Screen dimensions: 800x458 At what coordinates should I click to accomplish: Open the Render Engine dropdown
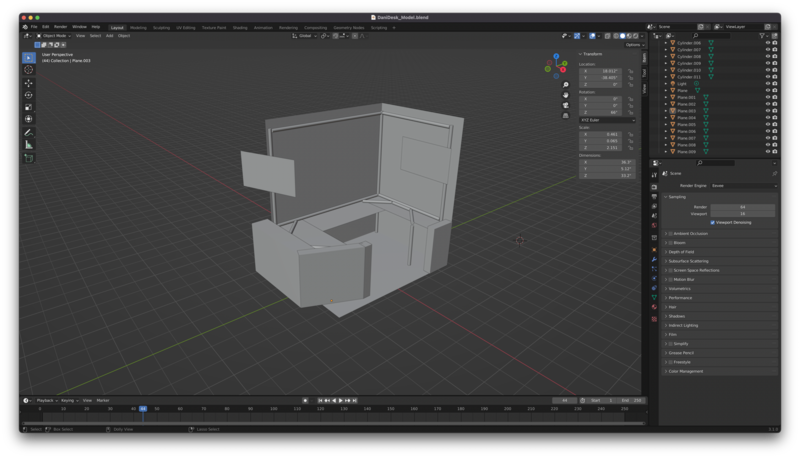tap(743, 186)
